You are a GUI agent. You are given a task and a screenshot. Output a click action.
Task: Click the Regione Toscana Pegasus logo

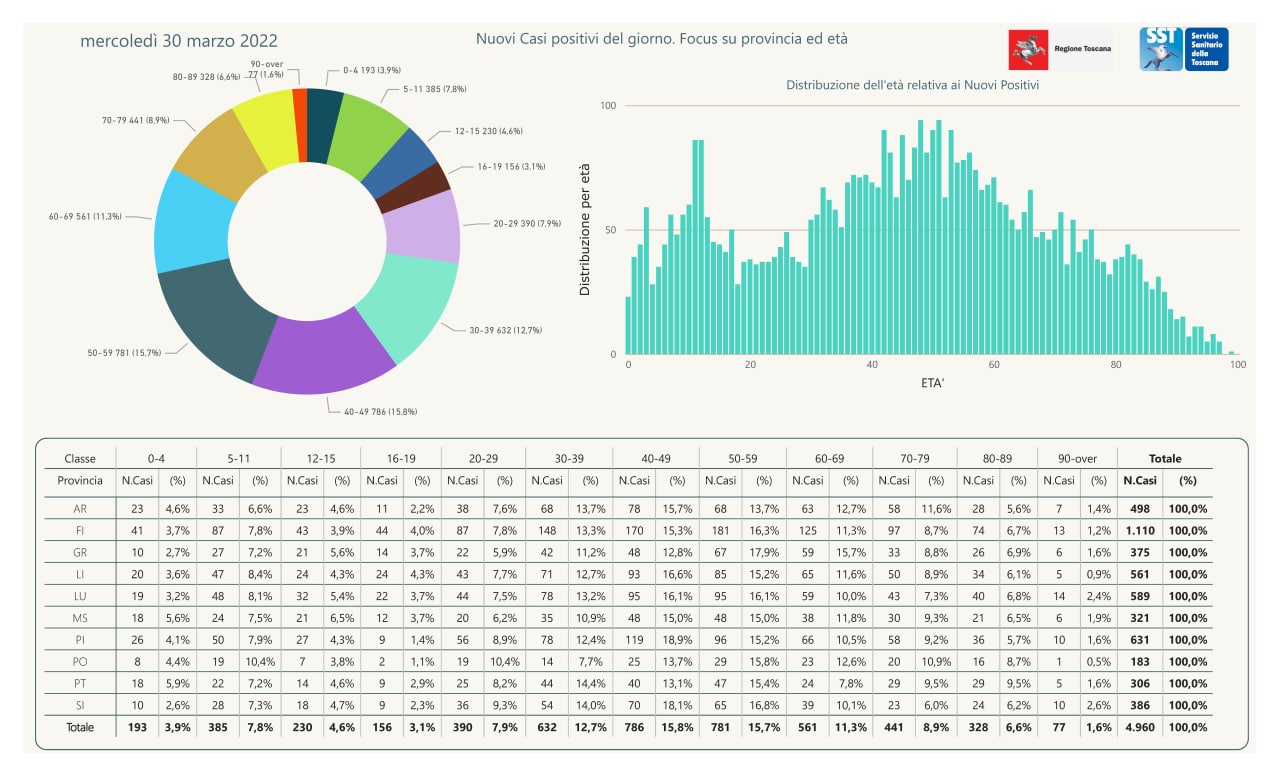point(1028,50)
